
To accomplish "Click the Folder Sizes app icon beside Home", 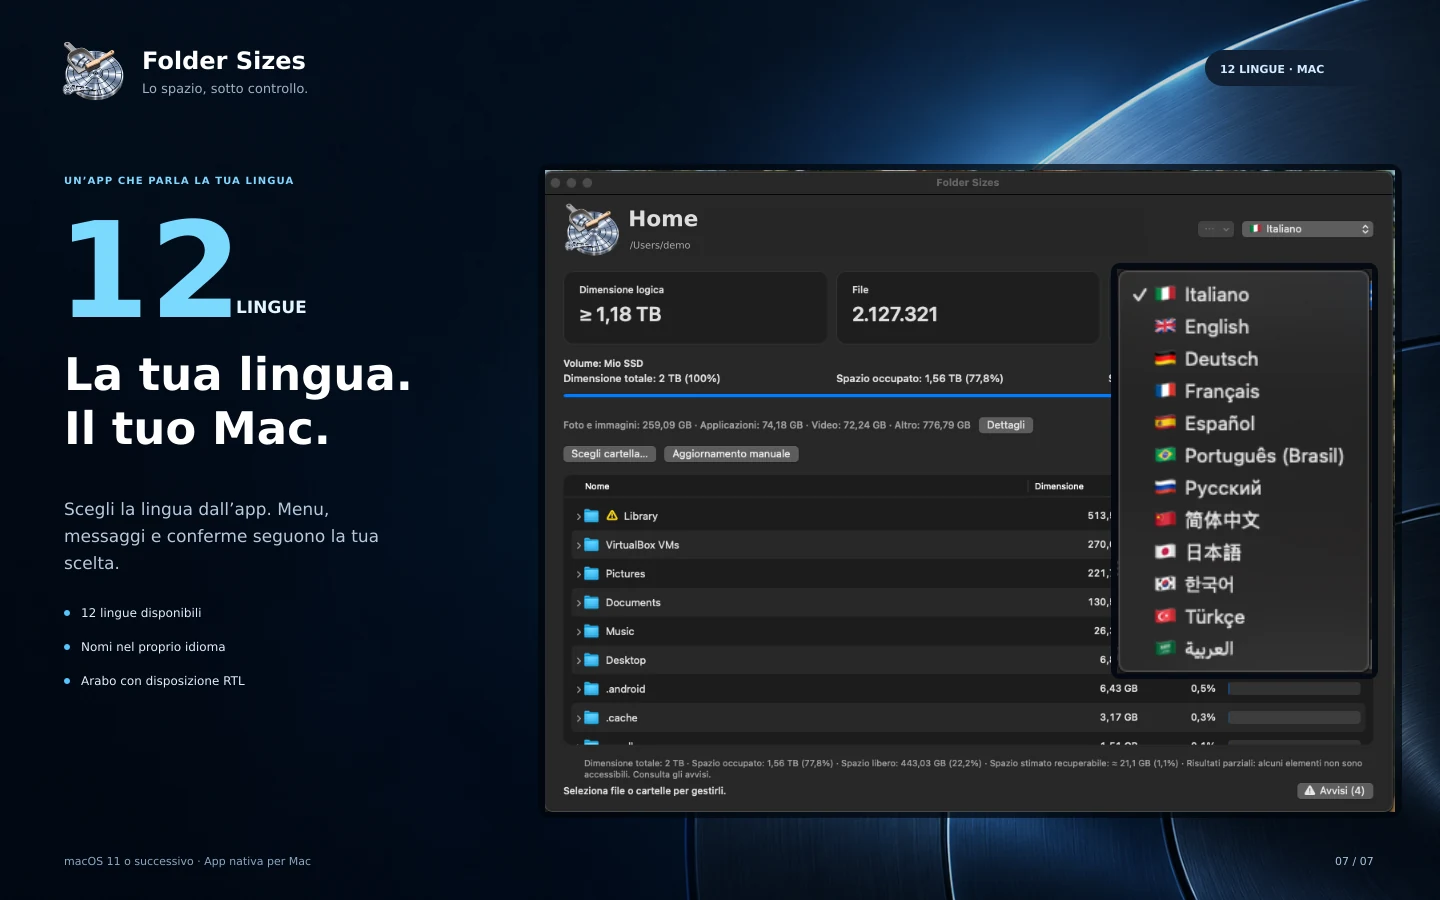I will [592, 230].
